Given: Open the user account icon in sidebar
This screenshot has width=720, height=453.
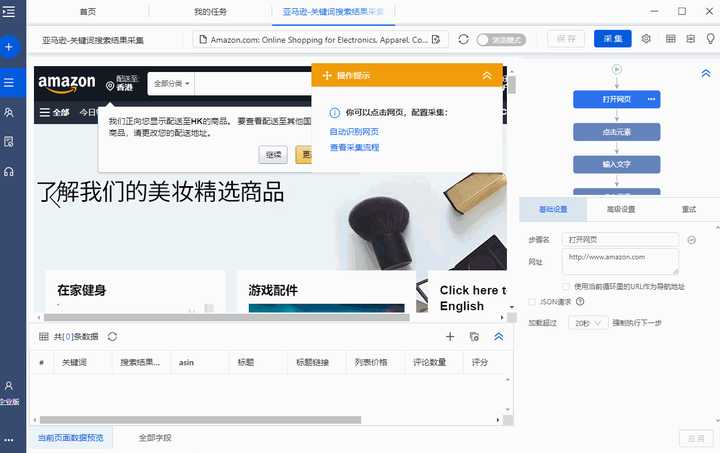Looking at the screenshot, I should [9, 386].
